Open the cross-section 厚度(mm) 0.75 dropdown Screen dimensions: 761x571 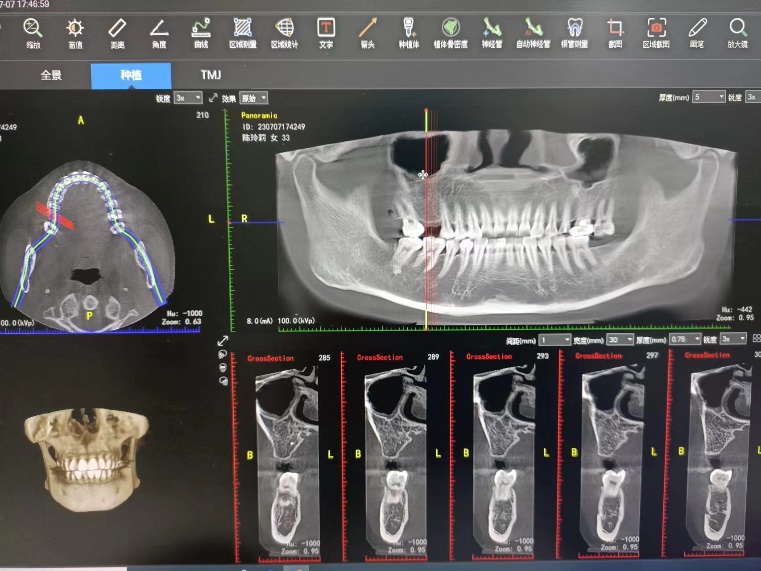tap(685, 339)
